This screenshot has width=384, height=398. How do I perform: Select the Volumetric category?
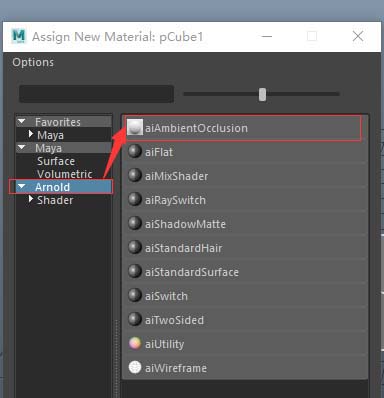[65, 174]
